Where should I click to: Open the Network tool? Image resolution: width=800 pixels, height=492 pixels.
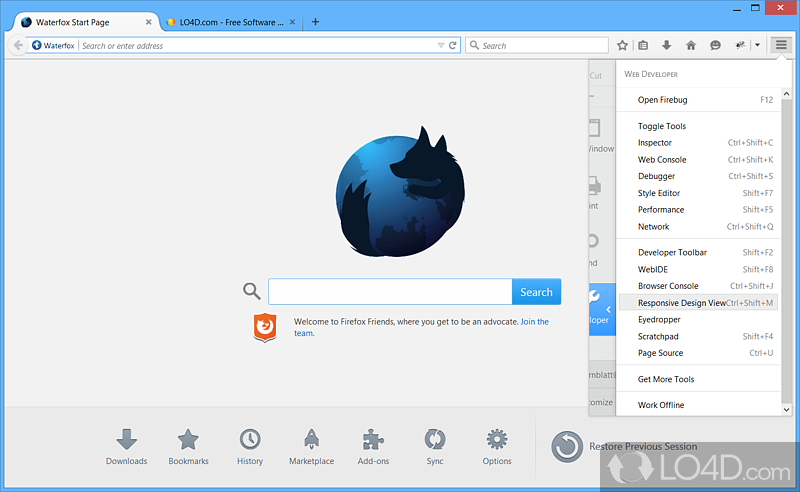pos(698,227)
